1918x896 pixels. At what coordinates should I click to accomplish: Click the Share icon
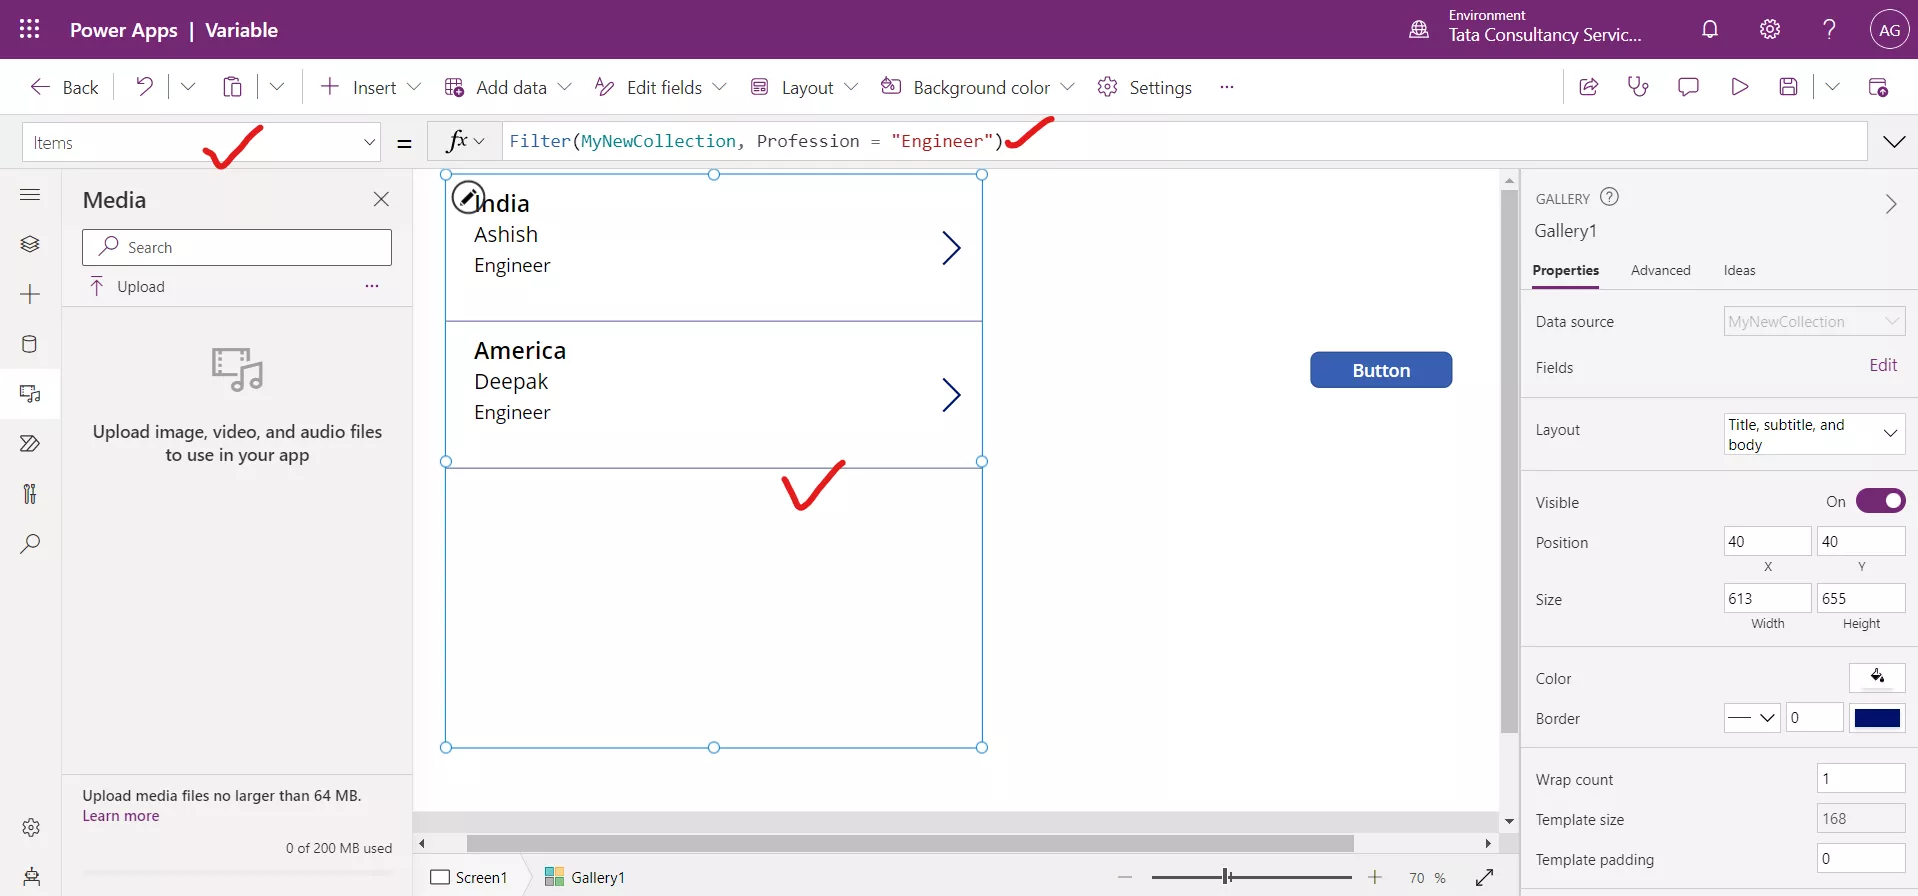(1588, 87)
